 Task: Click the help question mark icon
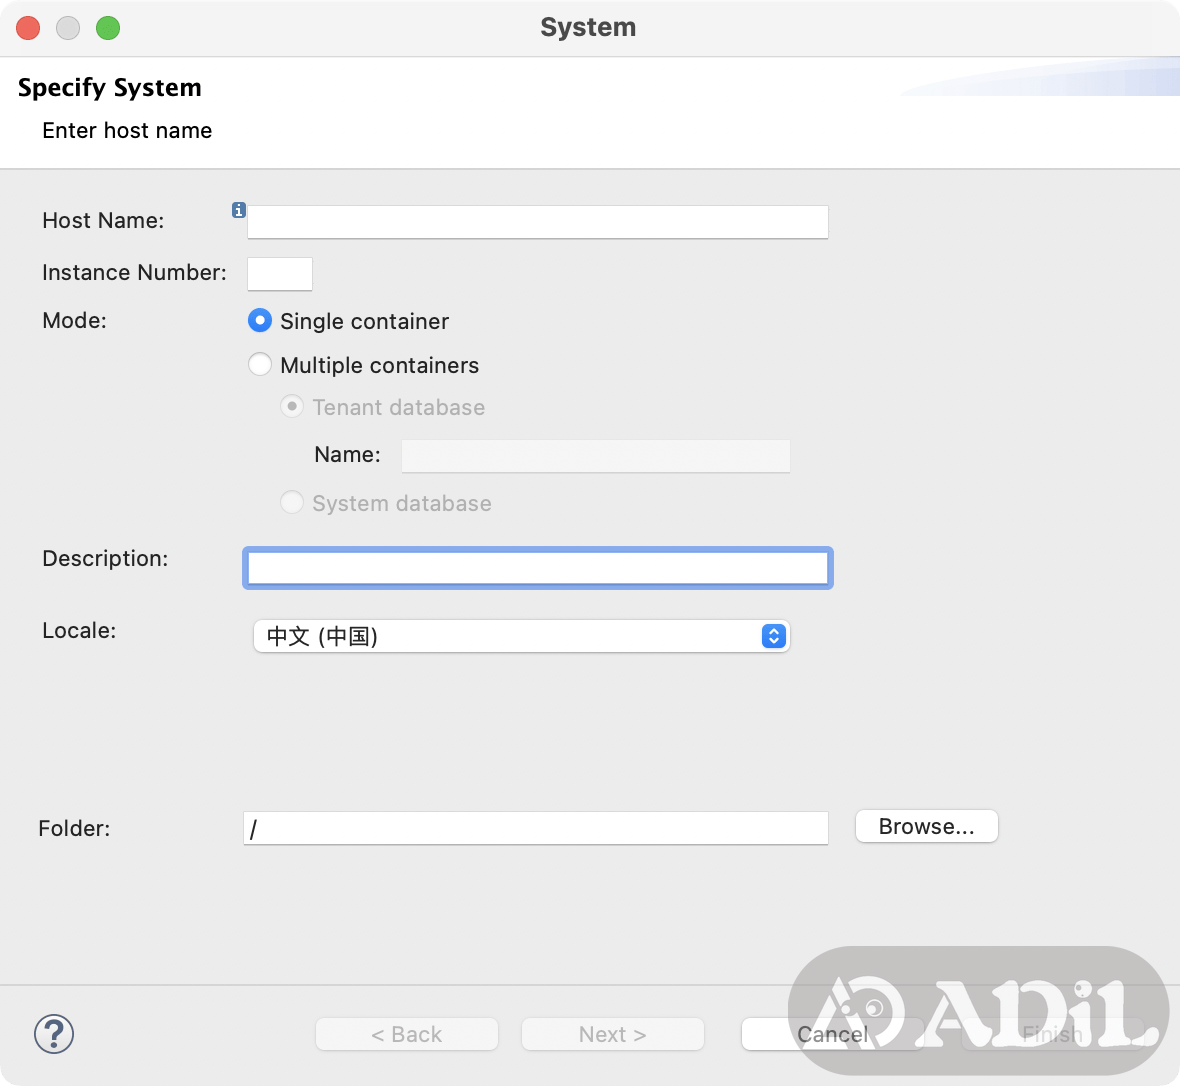point(54,1034)
